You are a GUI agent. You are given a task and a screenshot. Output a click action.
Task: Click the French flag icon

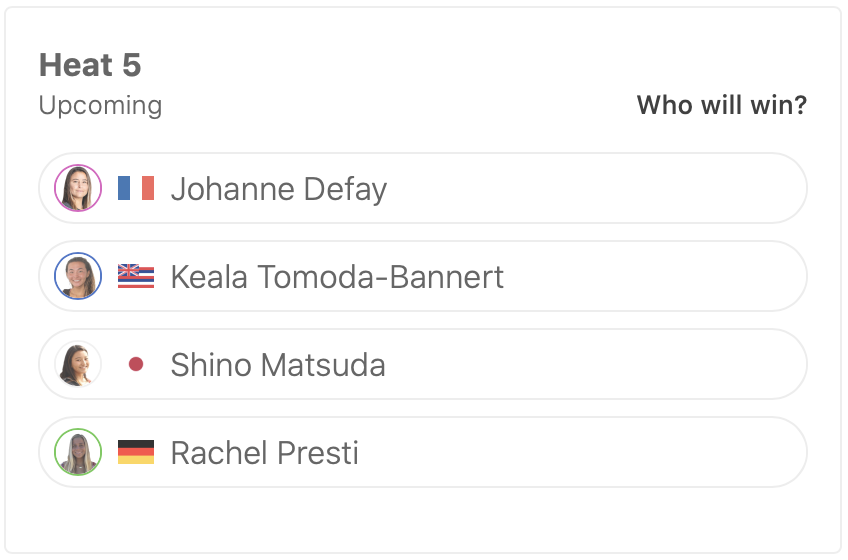(x=136, y=188)
